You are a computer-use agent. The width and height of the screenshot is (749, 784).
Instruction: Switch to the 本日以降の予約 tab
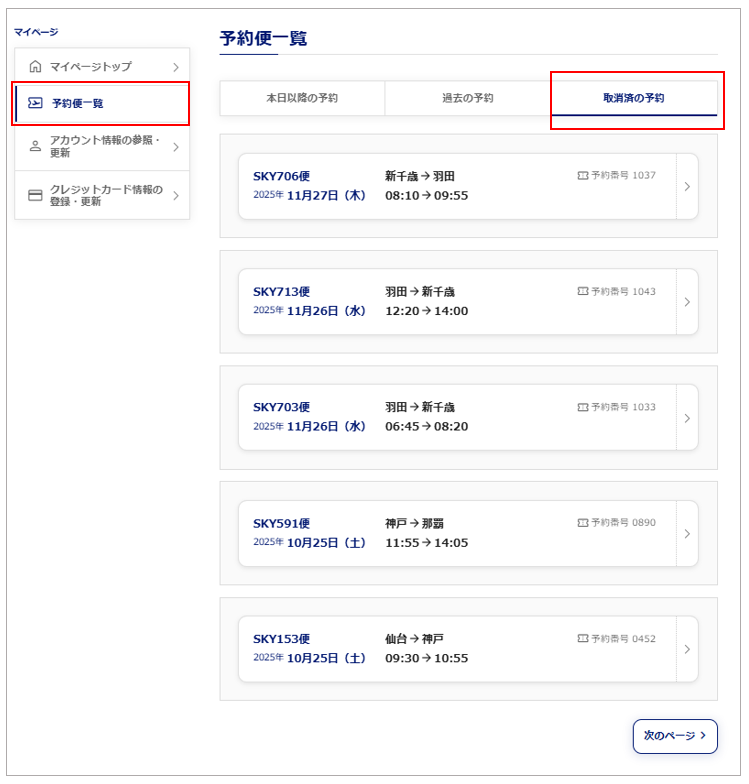pos(302,98)
